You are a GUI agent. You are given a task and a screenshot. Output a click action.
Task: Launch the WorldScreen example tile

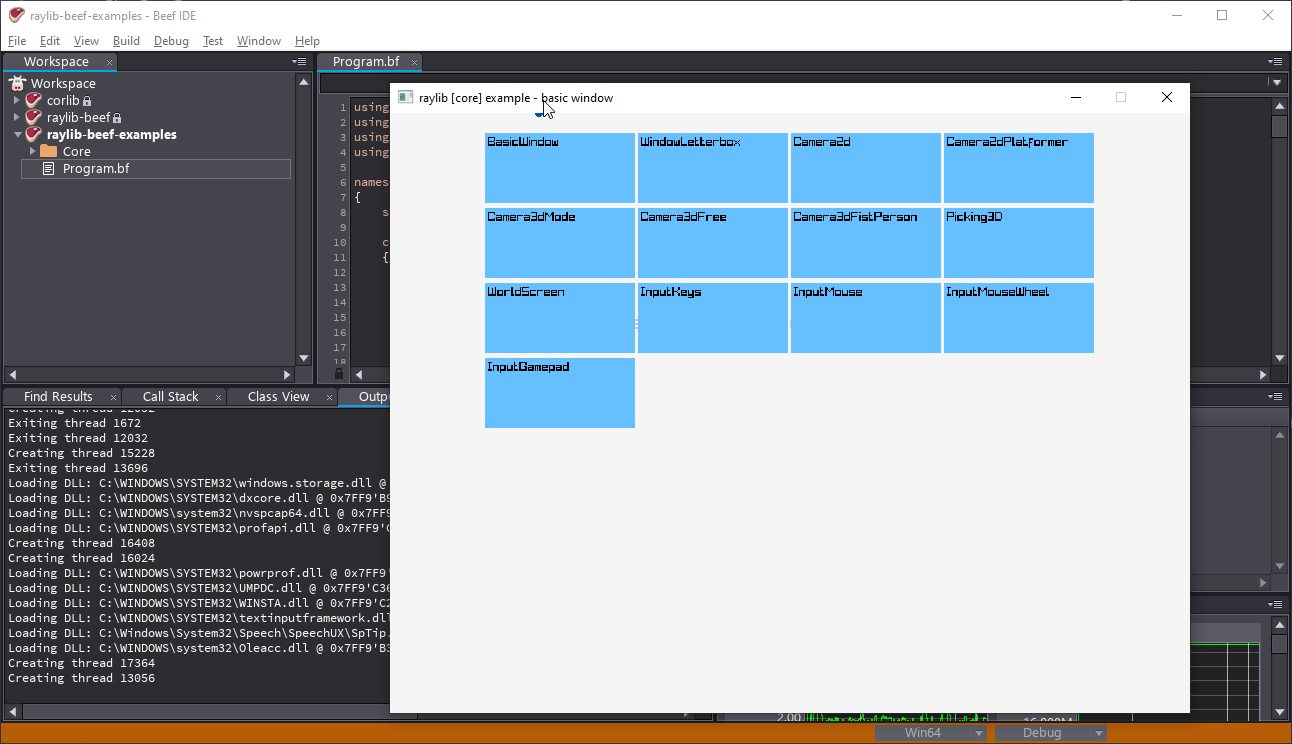[x=560, y=318]
